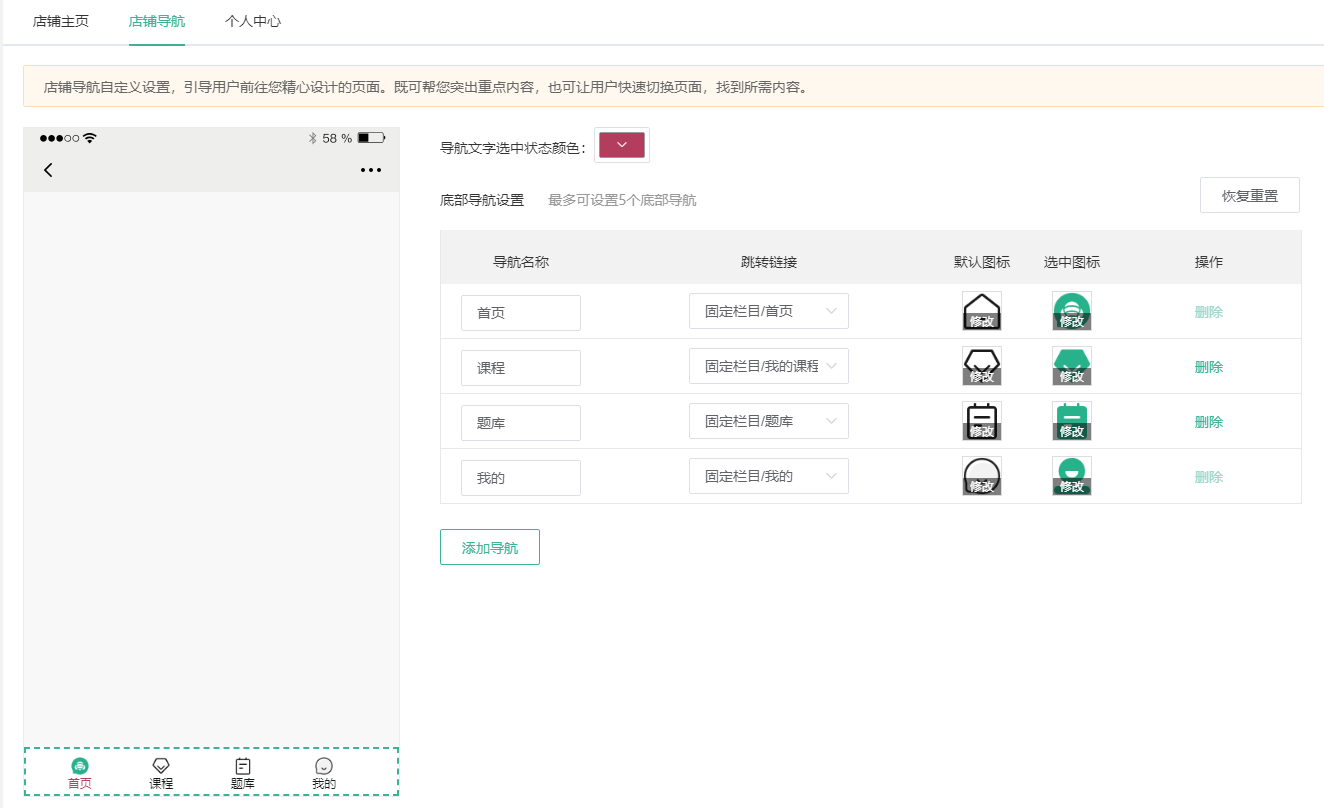
Task: Tap 课程 icon in phone preview bar
Action: coord(161,766)
